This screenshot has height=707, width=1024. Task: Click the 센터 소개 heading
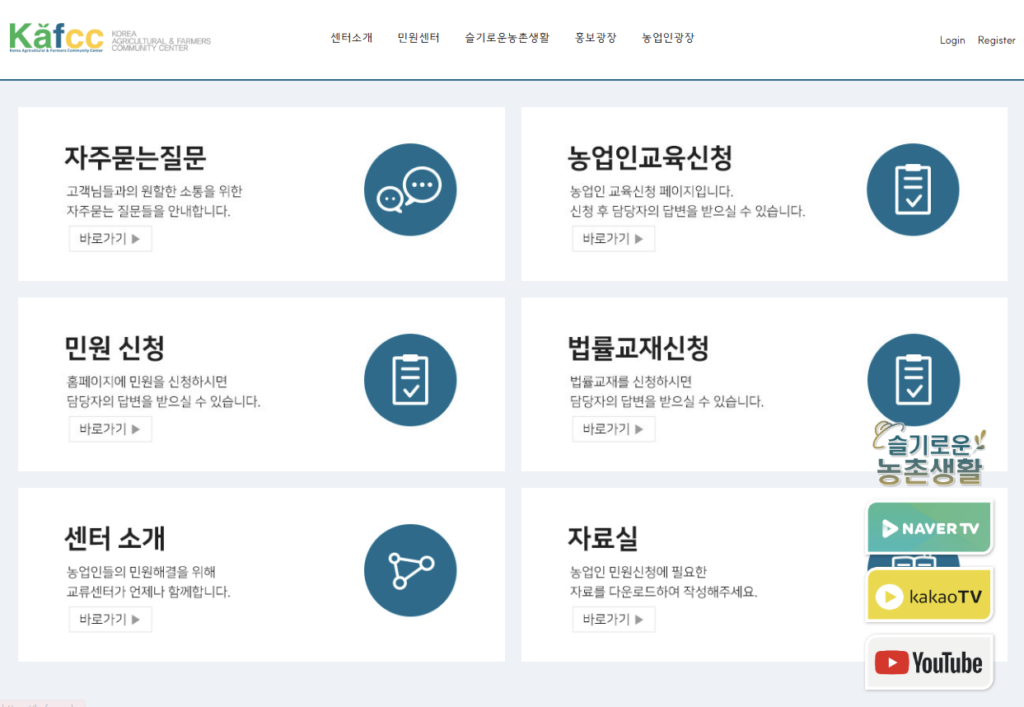point(114,539)
